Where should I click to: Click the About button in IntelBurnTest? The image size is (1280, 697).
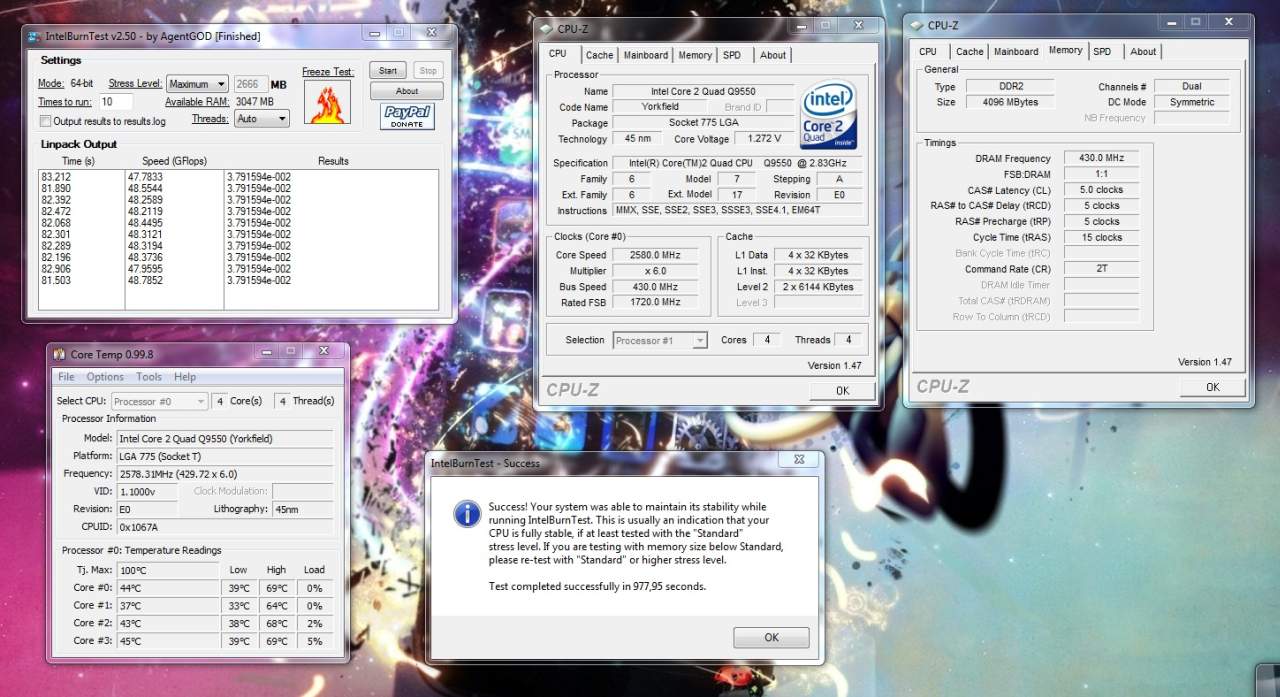click(407, 91)
